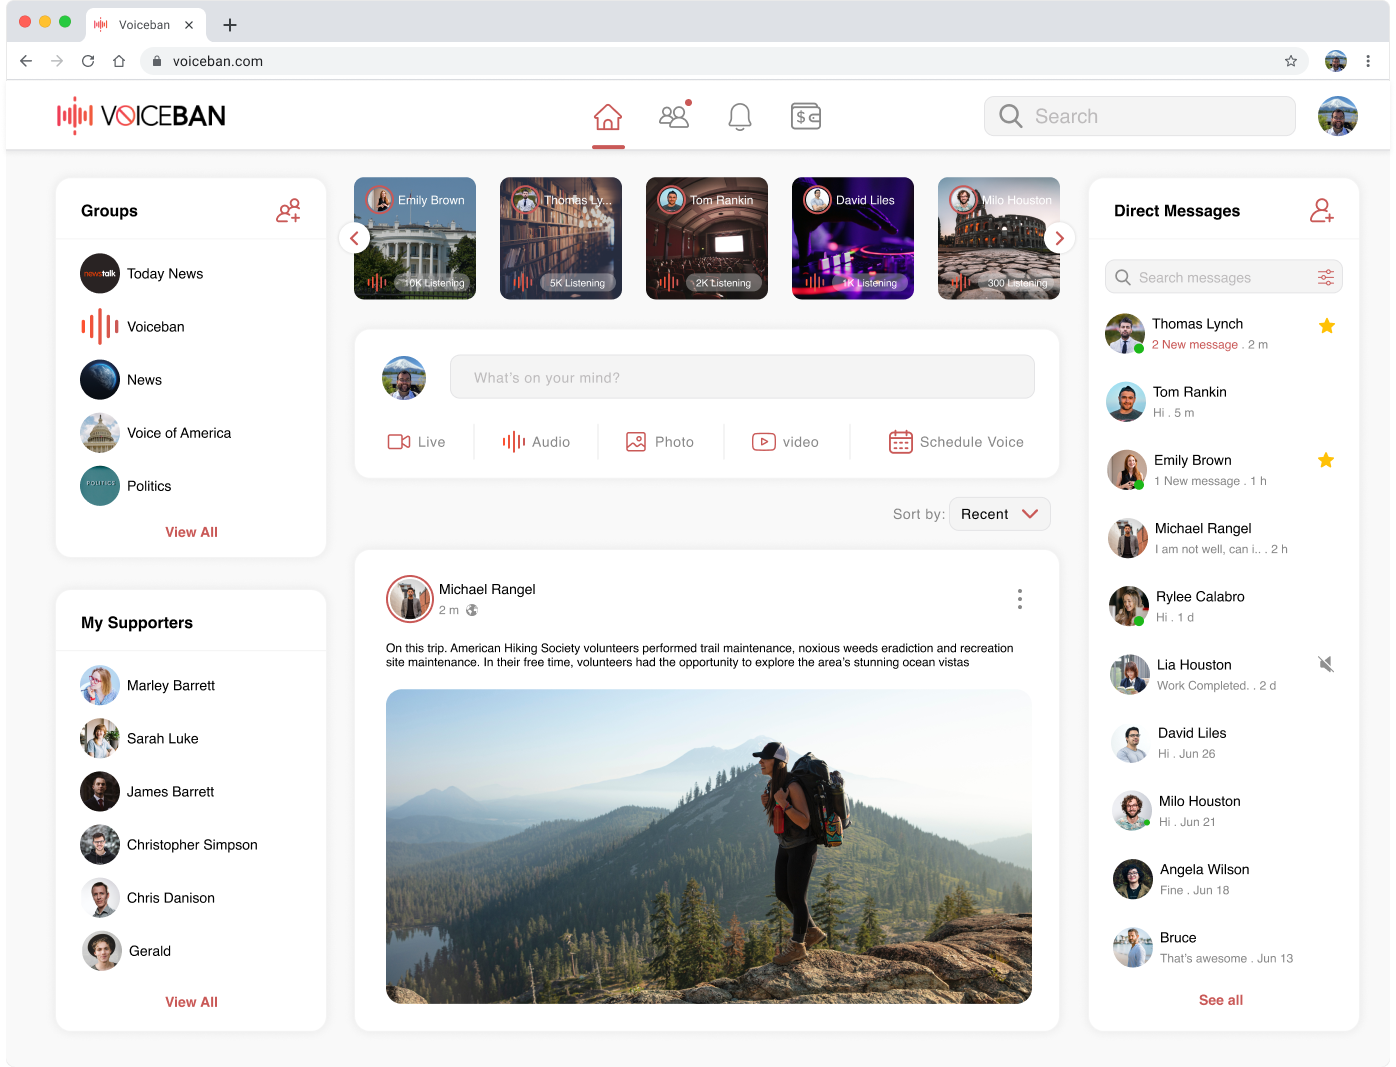Start a Live broadcast post
The width and height of the screenshot is (1396, 1067).
[417, 442]
